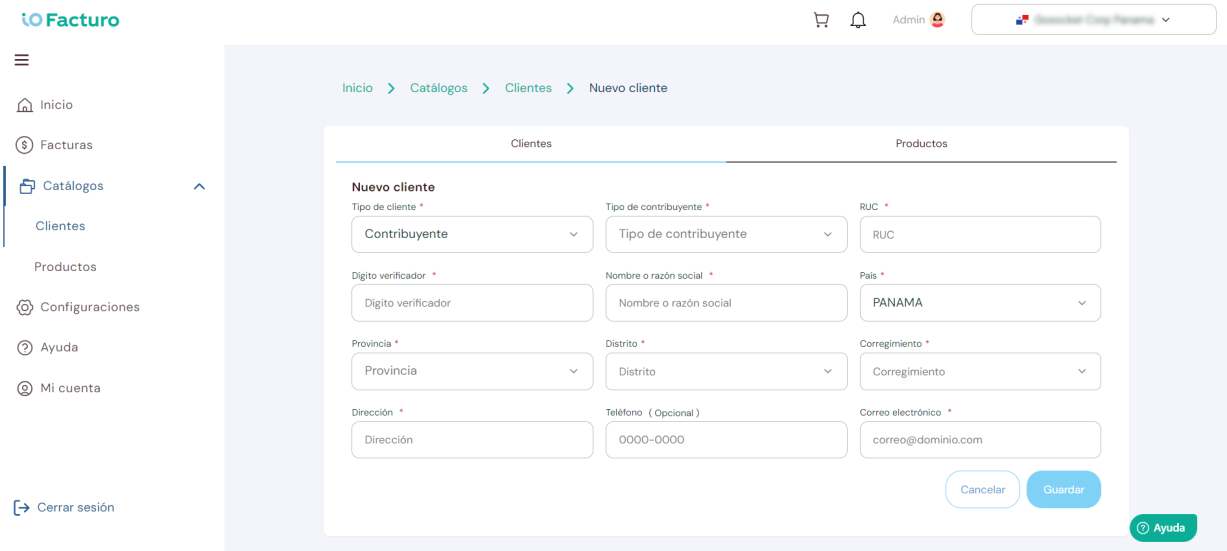Viewport: 1227px width, 551px height.
Task: Go to Facturas in the sidebar
Action: coord(66,145)
